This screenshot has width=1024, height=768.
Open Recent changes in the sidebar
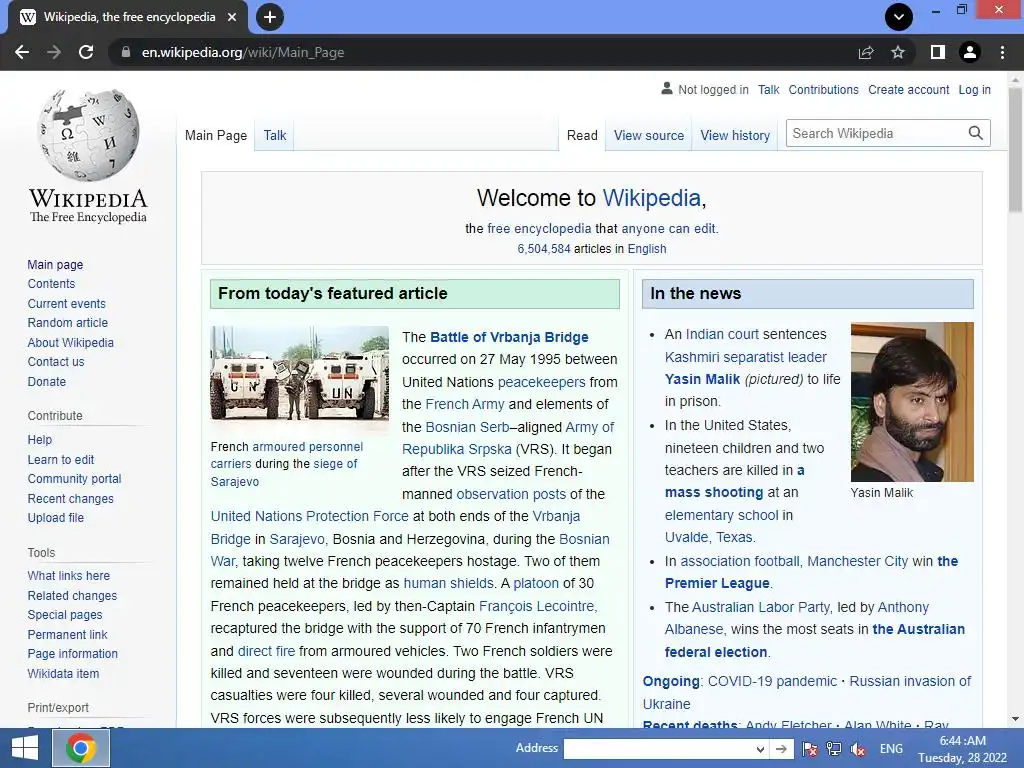coord(71,498)
